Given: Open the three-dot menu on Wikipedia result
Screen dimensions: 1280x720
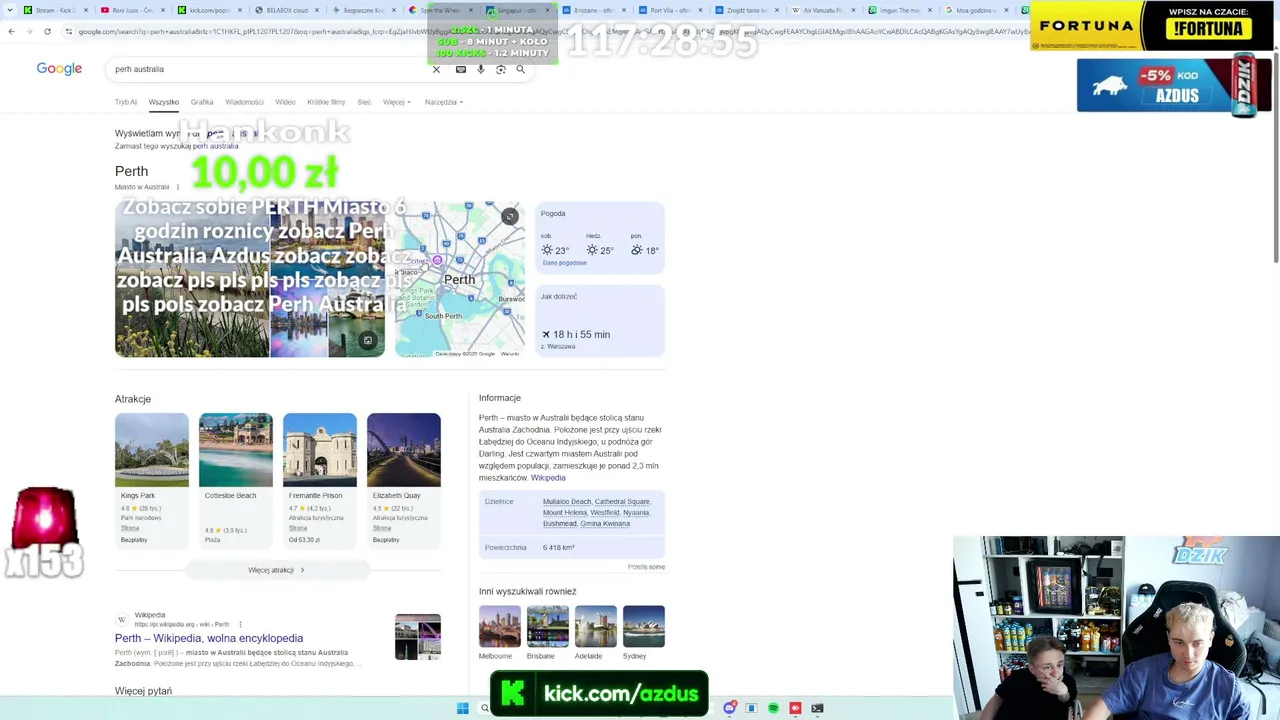Looking at the screenshot, I should click(x=240, y=624).
